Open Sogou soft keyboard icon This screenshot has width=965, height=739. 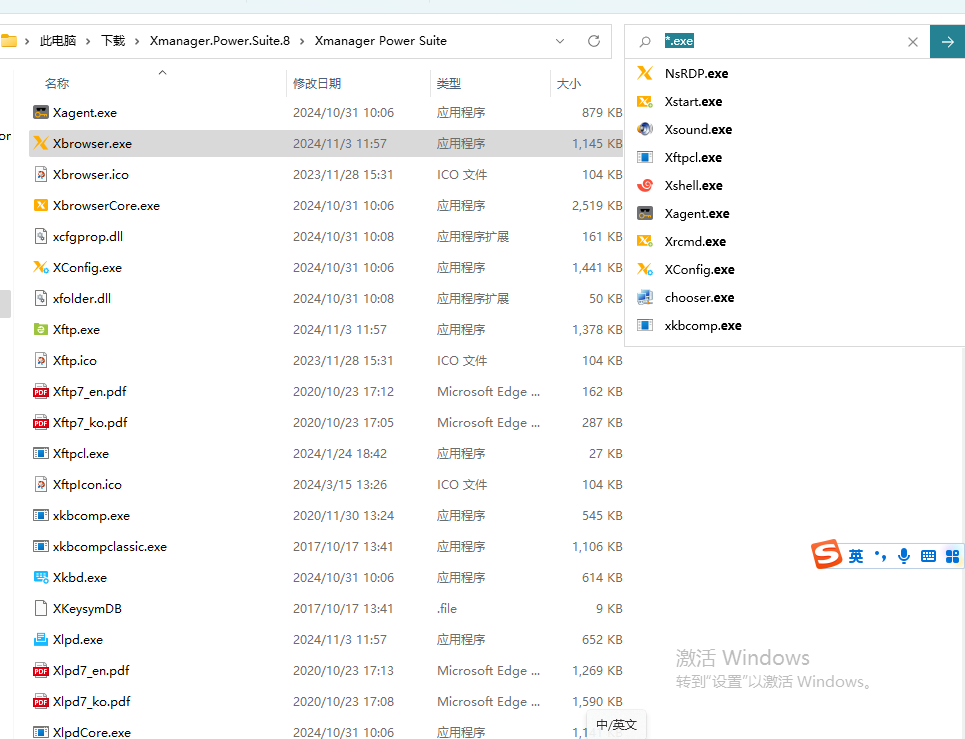pos(928,556)
